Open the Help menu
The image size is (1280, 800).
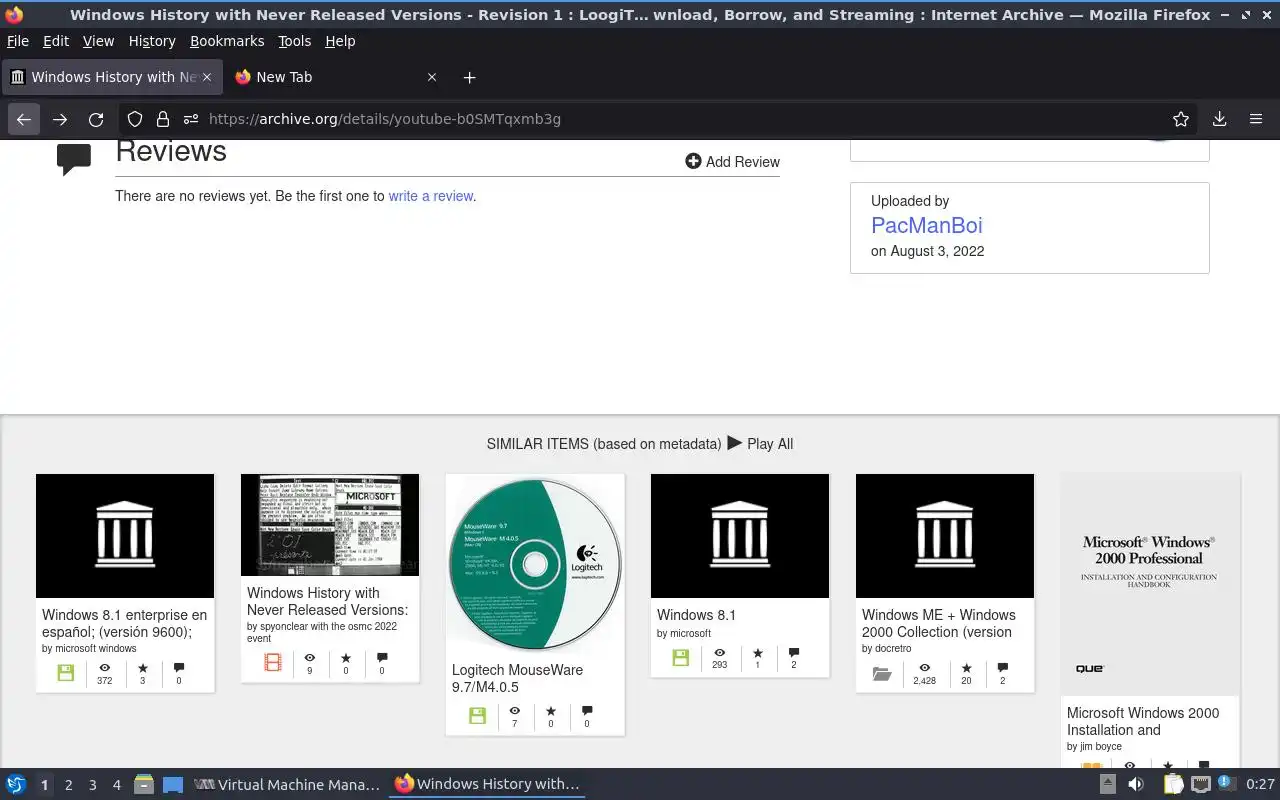click(x=340, y=41)
